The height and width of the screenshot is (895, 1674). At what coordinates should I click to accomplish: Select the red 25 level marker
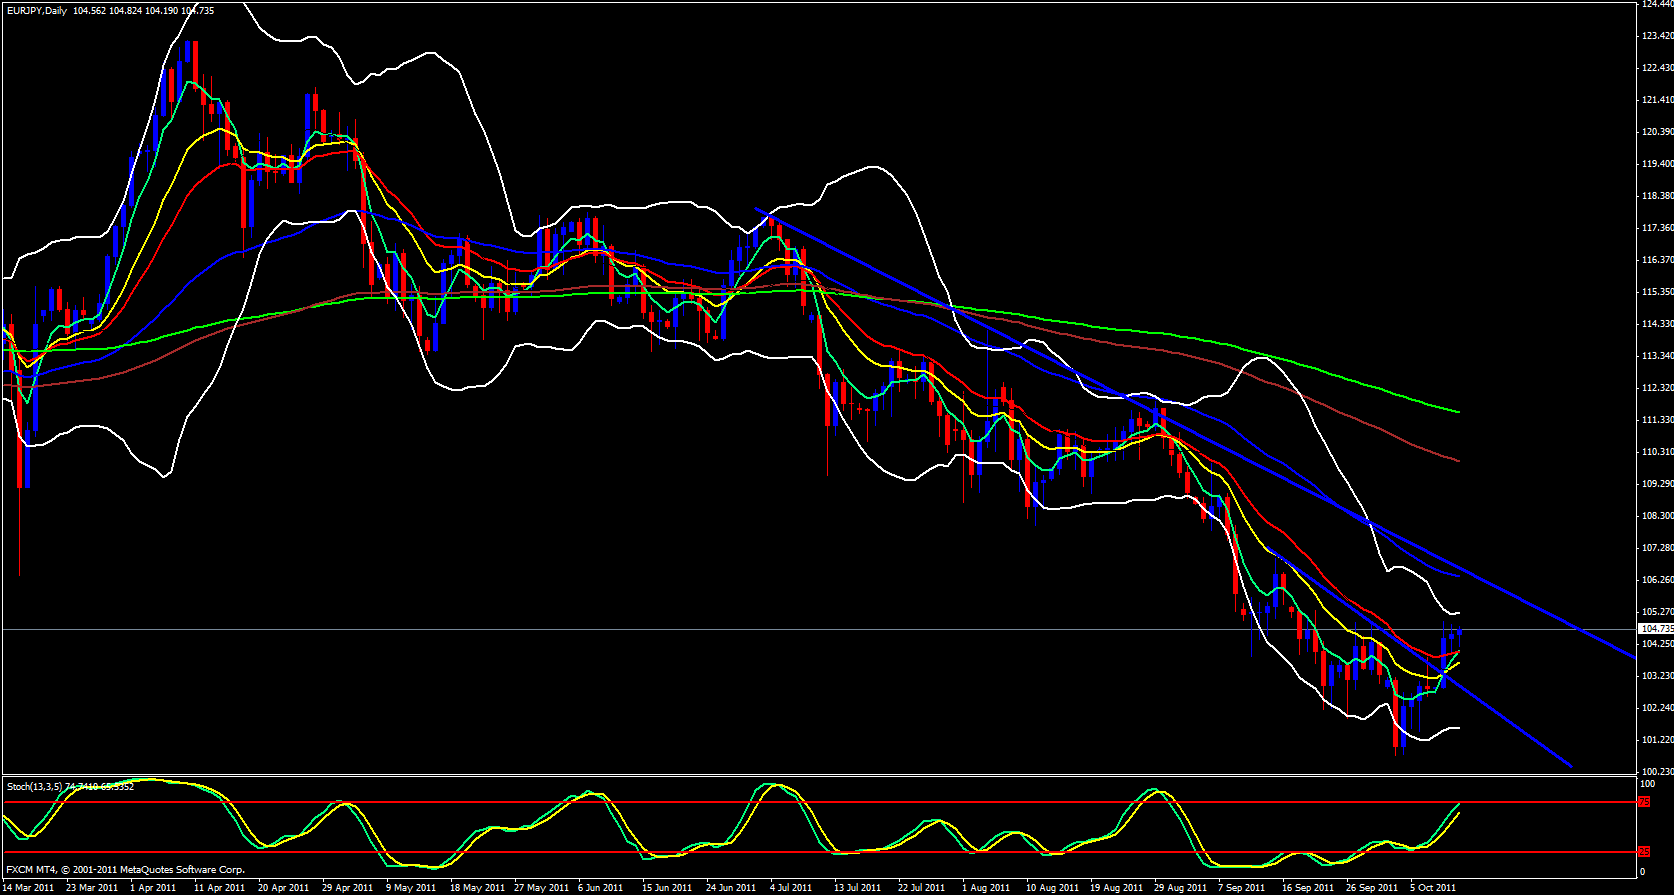click(x=1644, y=852)
